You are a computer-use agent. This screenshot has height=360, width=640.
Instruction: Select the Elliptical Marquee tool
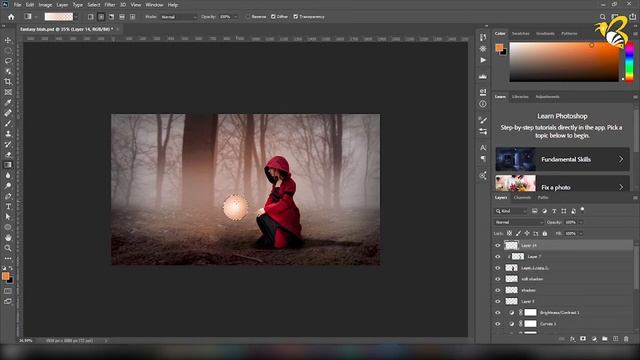pyautogui.click(x=8, y=51)
